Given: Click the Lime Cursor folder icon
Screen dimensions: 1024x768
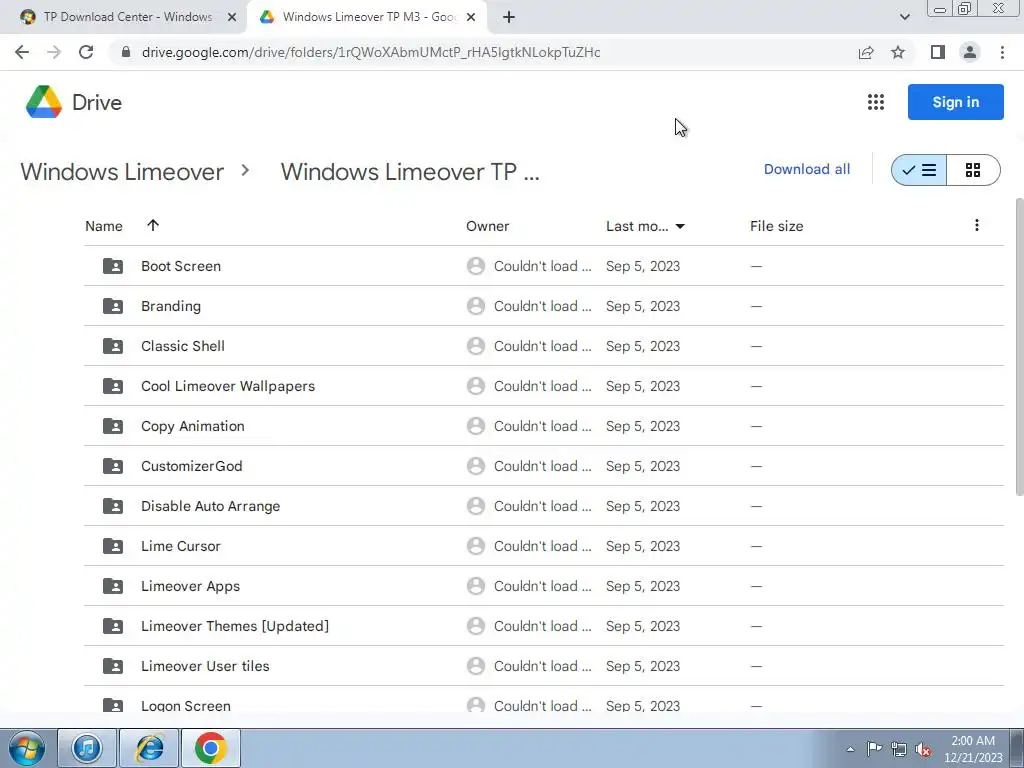Looking at the screenshot, I should [113, 546].
